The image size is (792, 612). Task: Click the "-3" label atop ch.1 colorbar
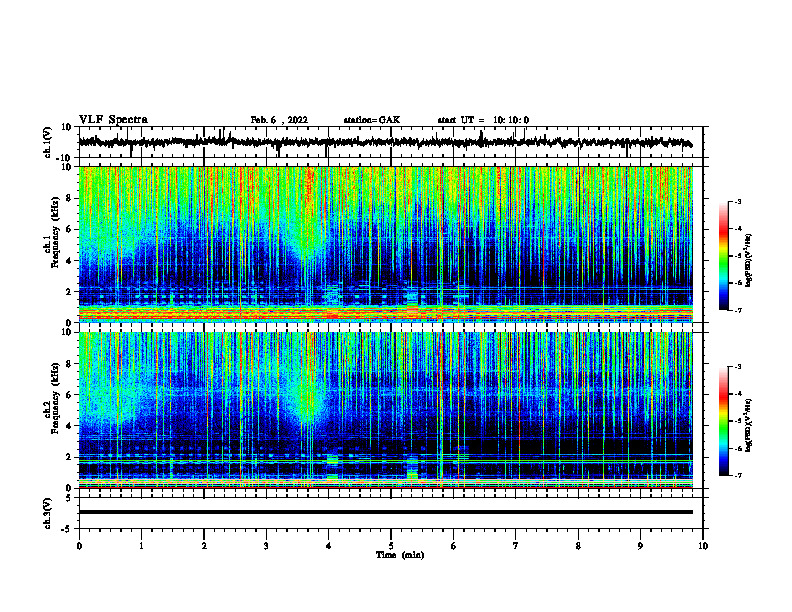[738, 201]
